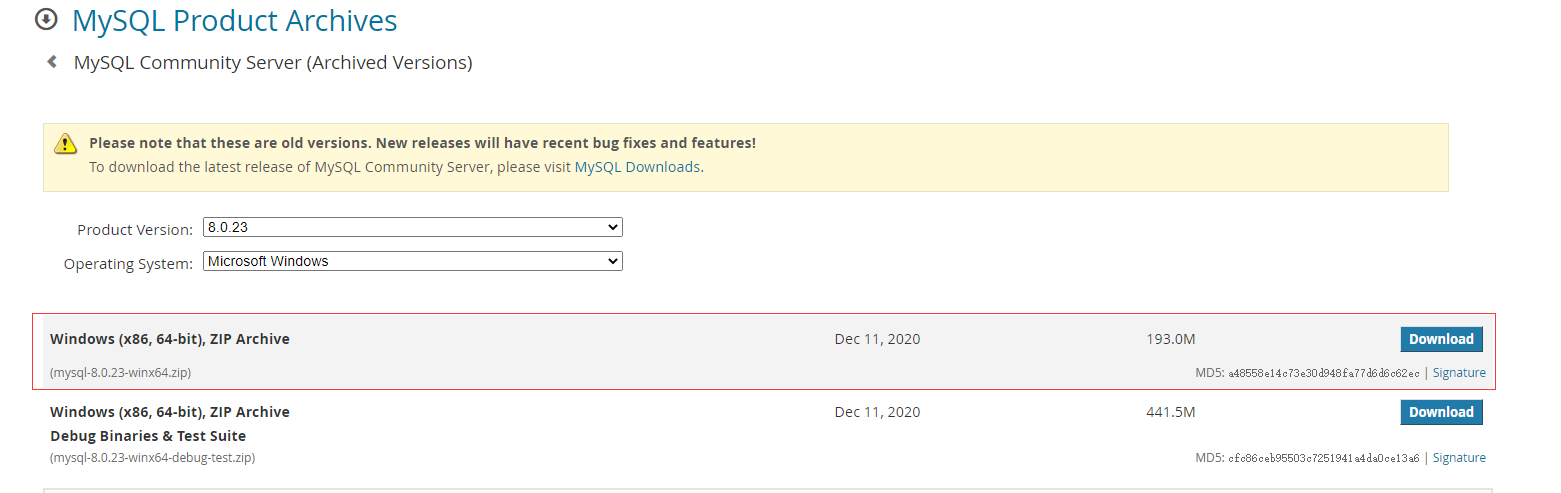
Task: Click the download circle icon beside MySQL Product Archives
Action: (46, 19)
